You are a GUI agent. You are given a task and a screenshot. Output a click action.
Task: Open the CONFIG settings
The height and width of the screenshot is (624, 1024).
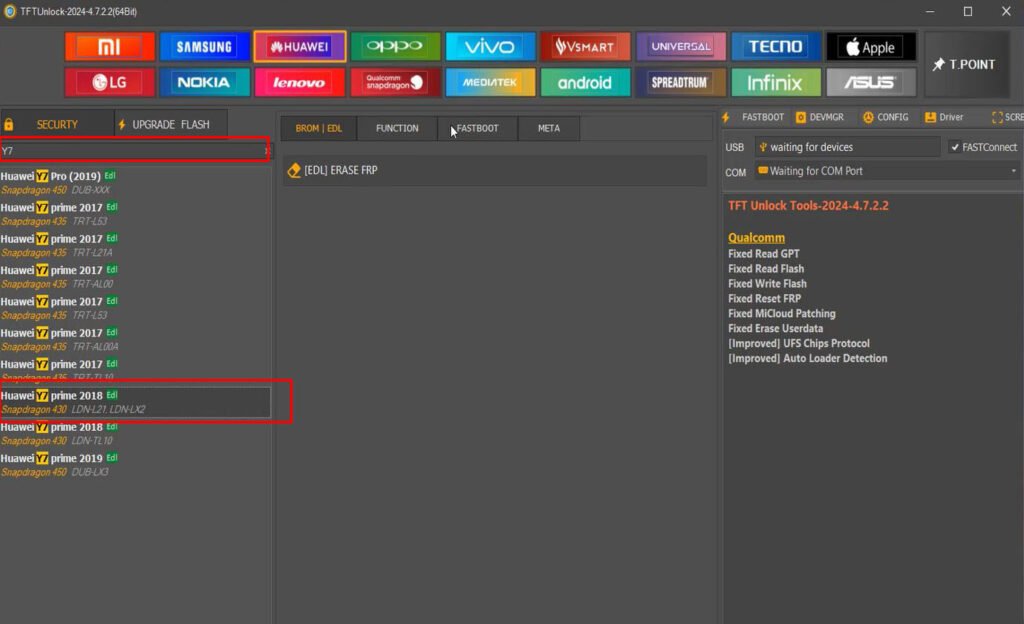(x=886, y=117)
